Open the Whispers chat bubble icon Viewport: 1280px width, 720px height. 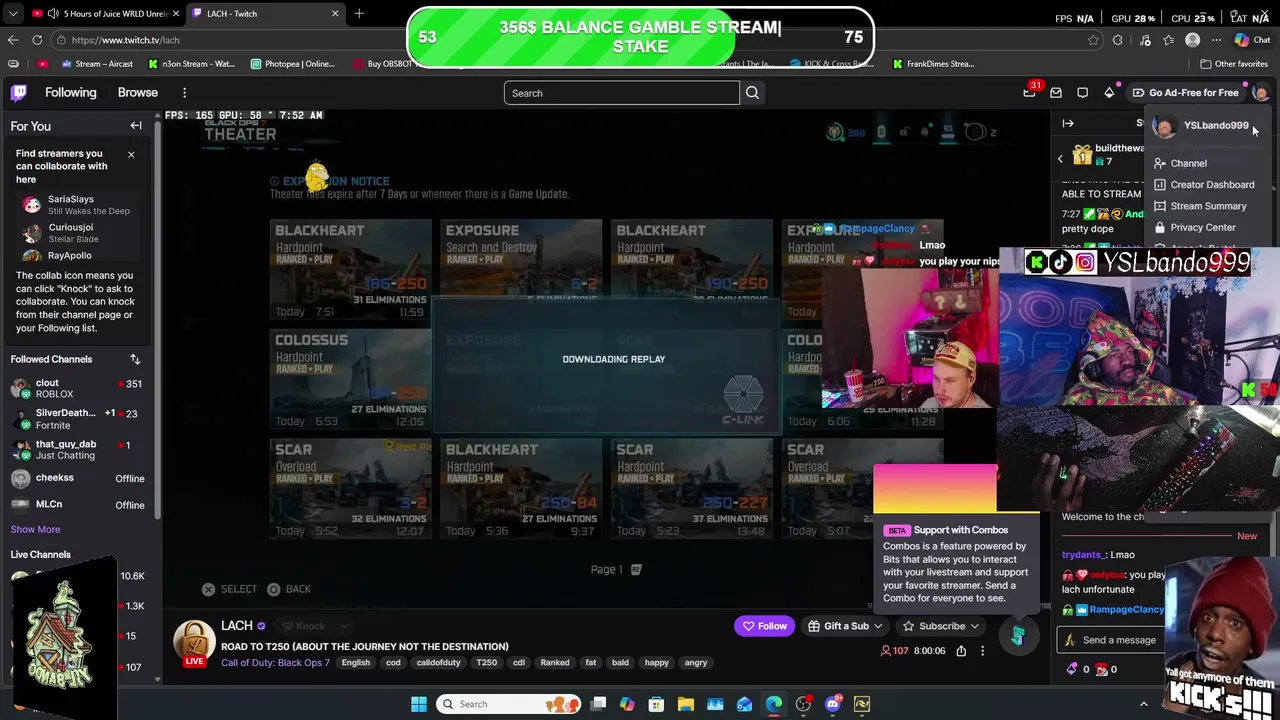click(1083, 93)
